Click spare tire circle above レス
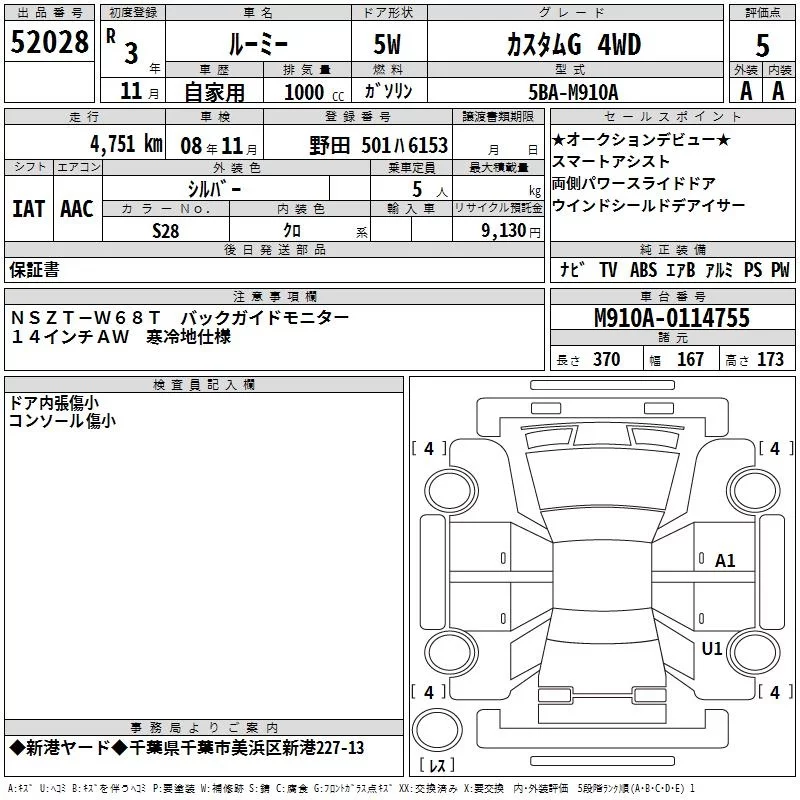This screenshot has width=800, height=800. tap(437, 729)
